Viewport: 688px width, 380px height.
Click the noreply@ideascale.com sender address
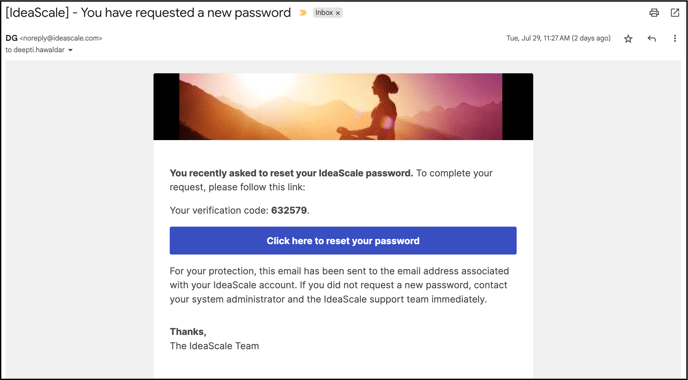(x=61, y=38)
